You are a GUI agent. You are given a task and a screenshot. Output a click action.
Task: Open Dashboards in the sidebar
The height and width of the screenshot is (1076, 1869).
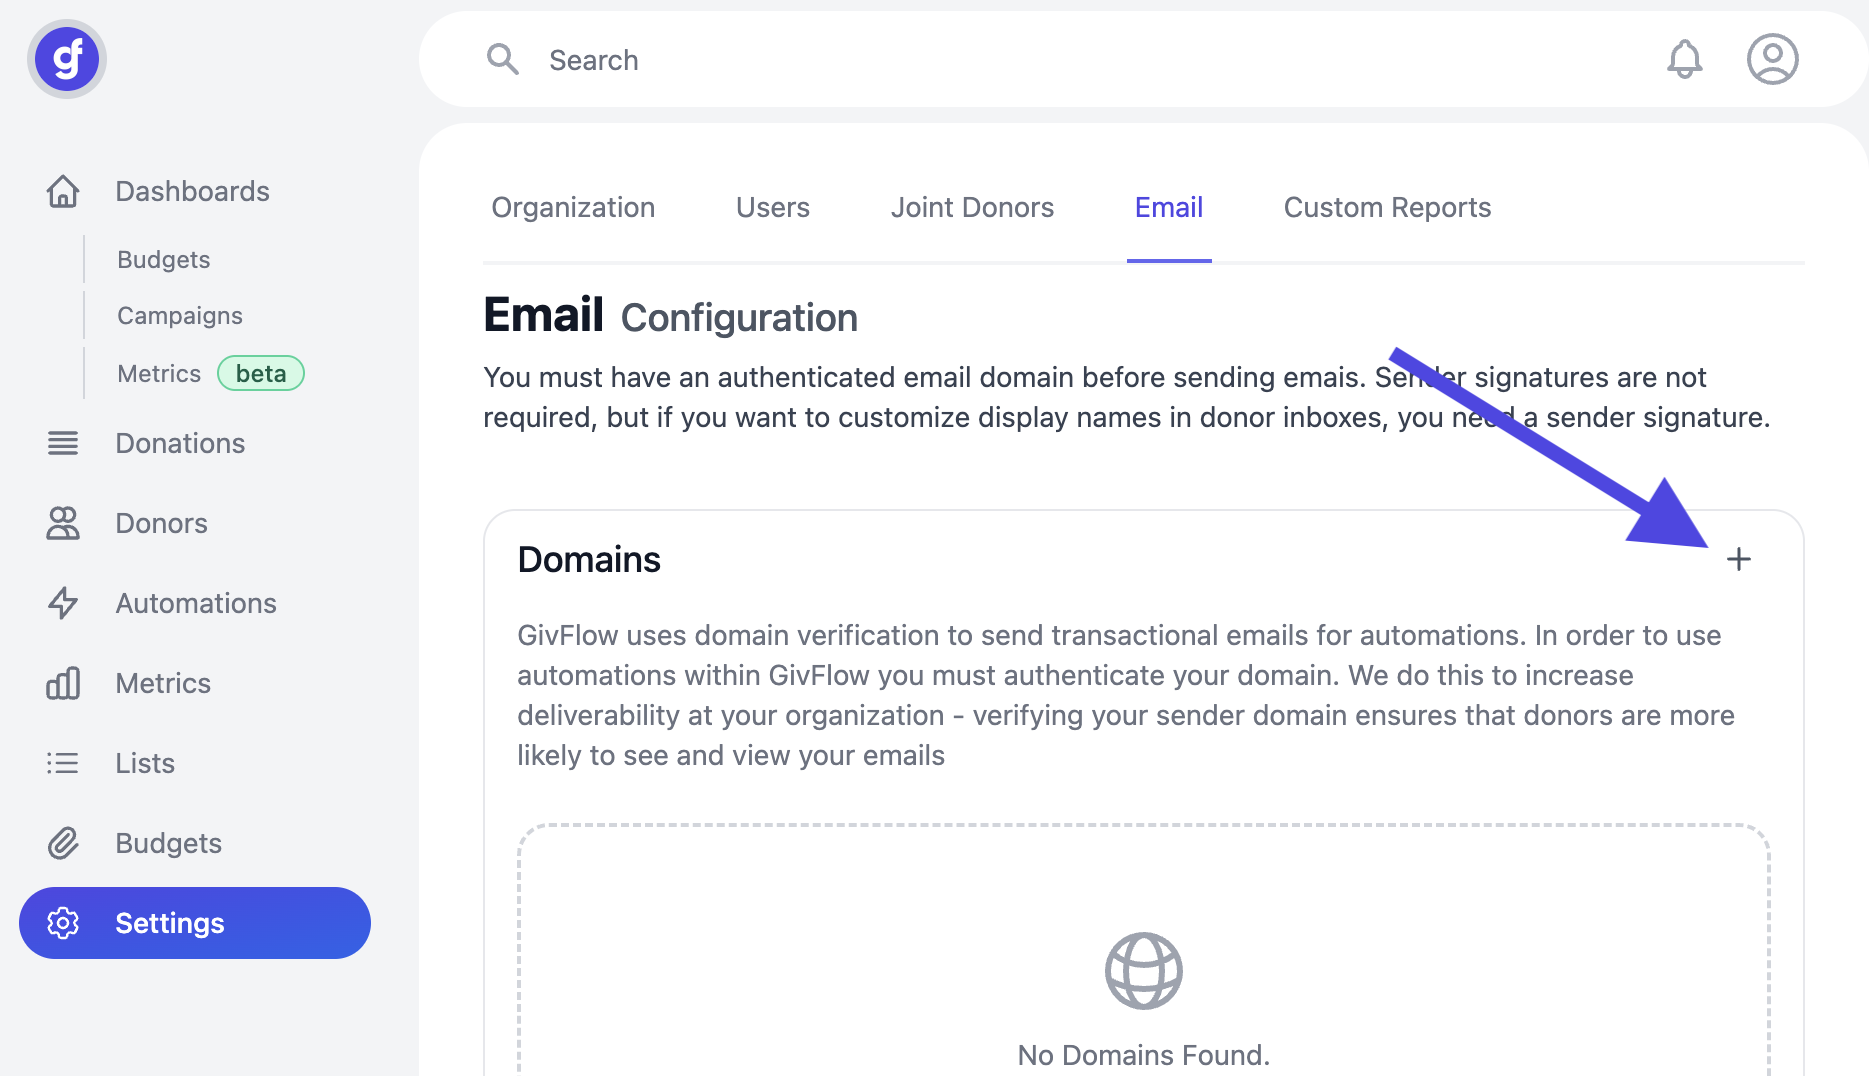click(193, 191)
